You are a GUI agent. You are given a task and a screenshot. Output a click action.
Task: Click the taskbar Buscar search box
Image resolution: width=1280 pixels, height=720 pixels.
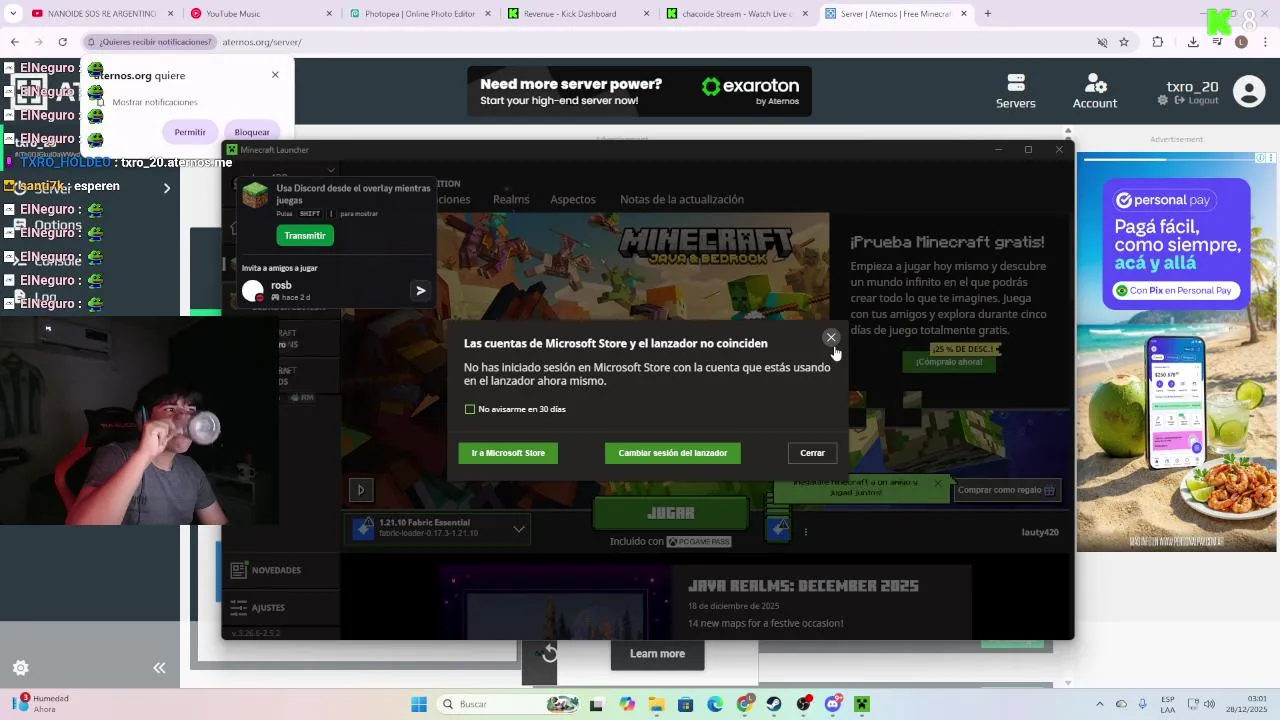pos(510,704)
